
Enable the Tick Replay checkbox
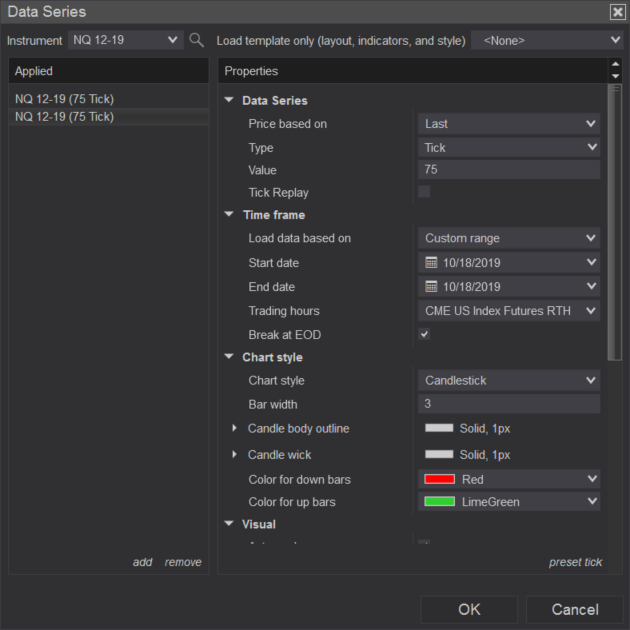(x=424, y=192)
